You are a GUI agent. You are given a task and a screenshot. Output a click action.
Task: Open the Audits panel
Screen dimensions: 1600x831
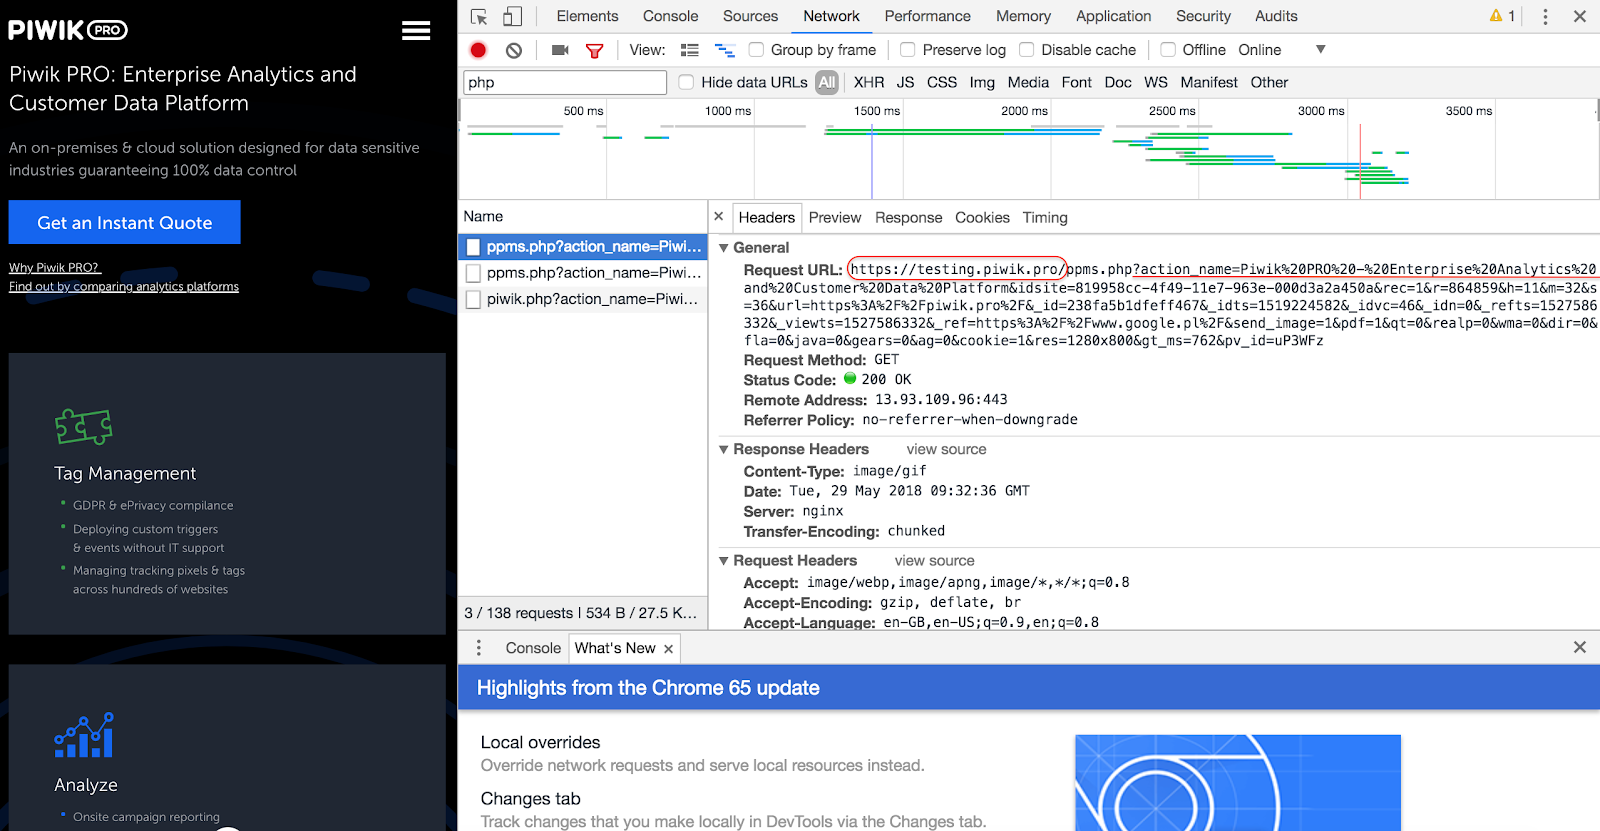1276,16
